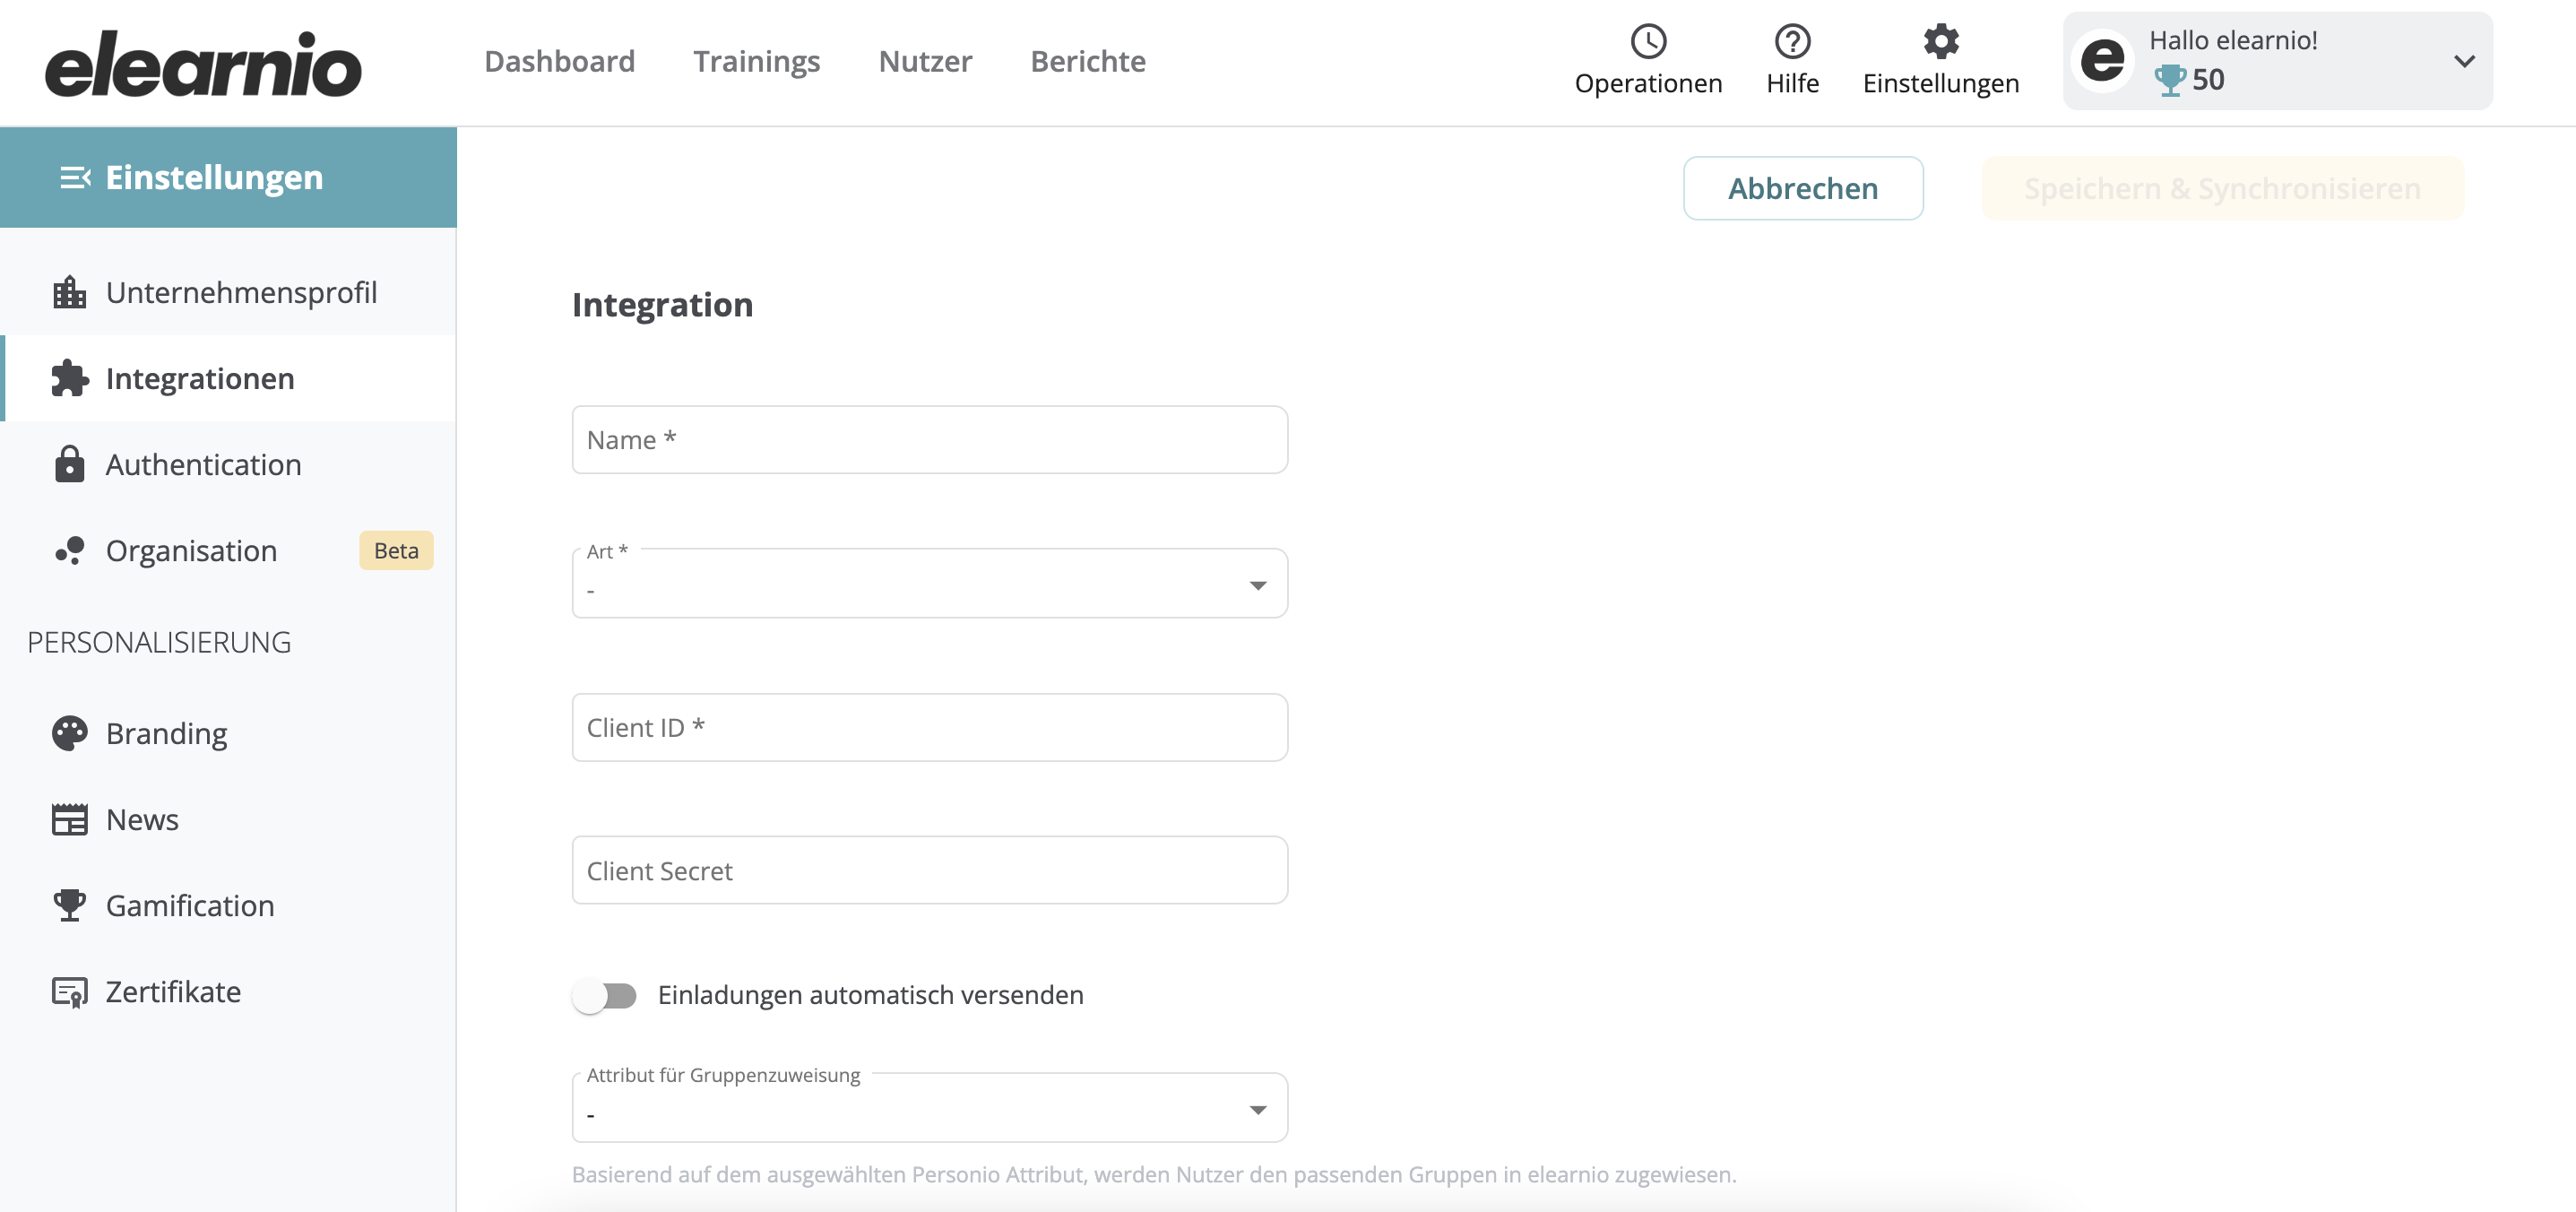Image resolution: width=2576 pixels, height=1212 pixels.
Task: Click the points value 50
Action: click(2208, 80)
